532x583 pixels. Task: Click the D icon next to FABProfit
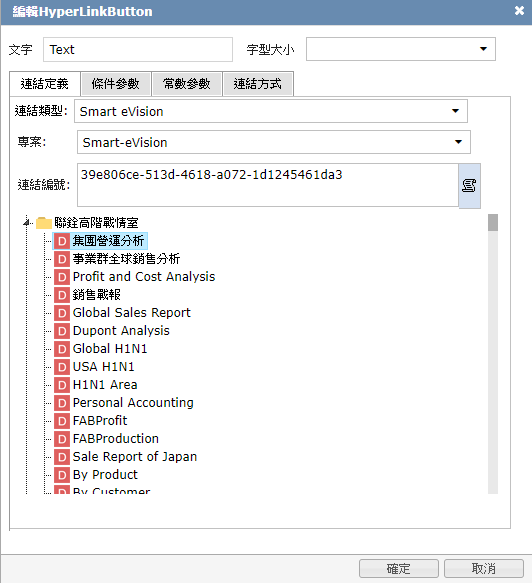click(x=62, y=421)
